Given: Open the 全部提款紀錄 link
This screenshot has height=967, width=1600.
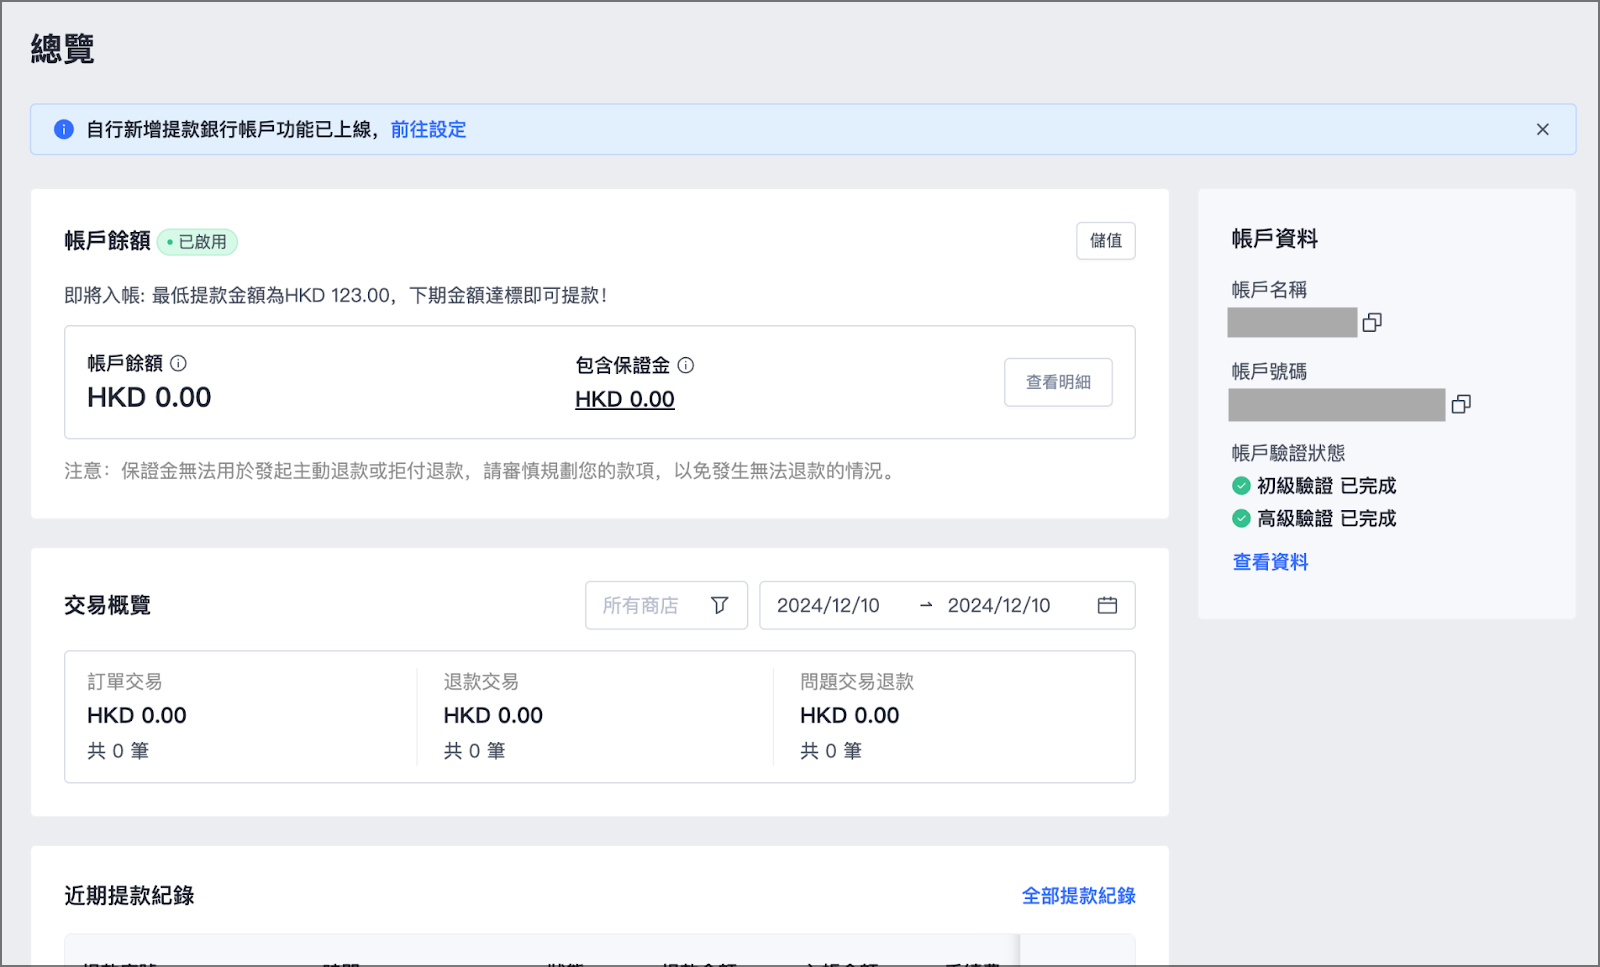Looking at the screenshot, I should pyautogui.click(x=1078, y=896).
